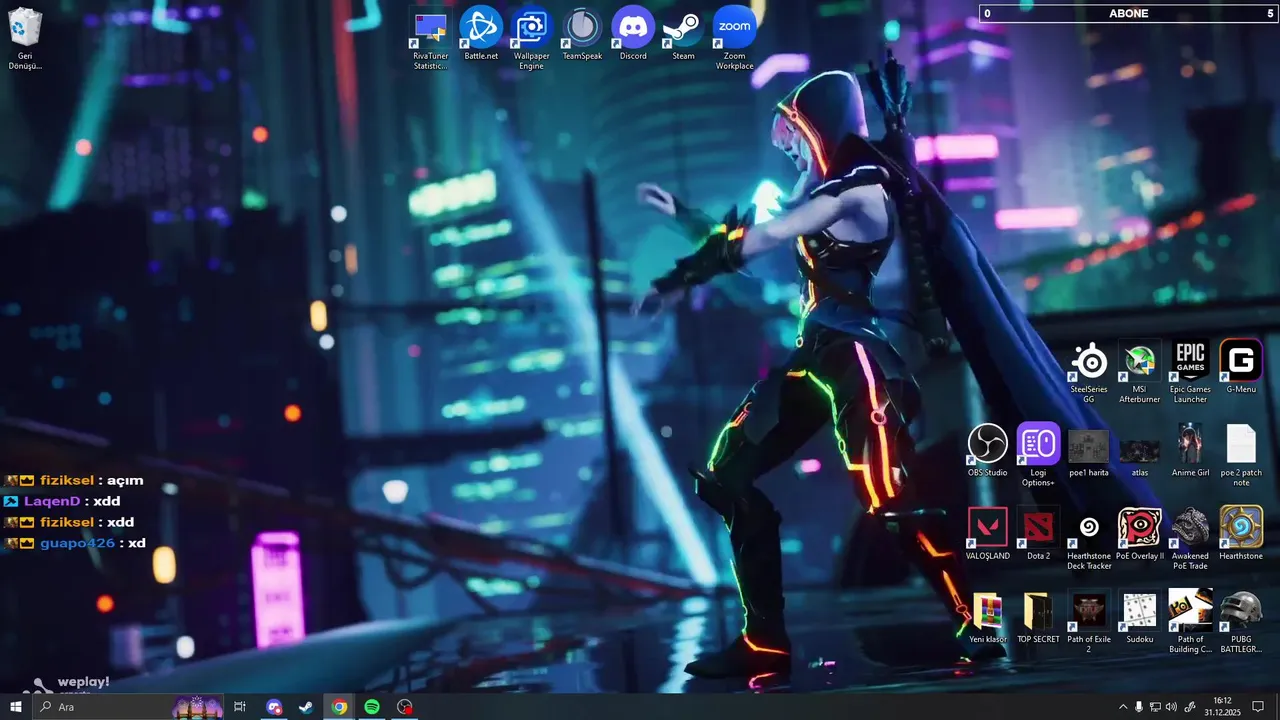
Task: Switch to Discord in the taskbar
Action: pyautogui.click(x=274, y=707)
